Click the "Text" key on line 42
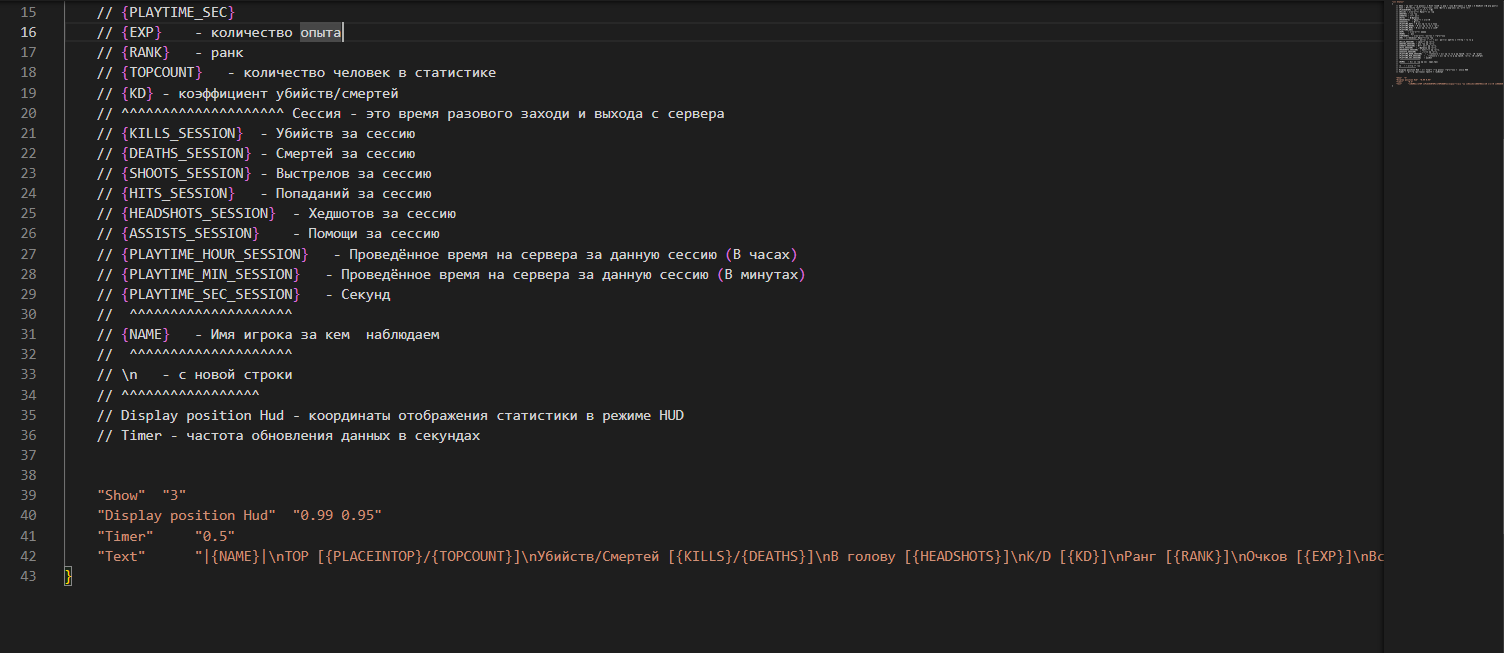Image resolution: width=1504 pixels, height=653 pixels. [121, 556]
